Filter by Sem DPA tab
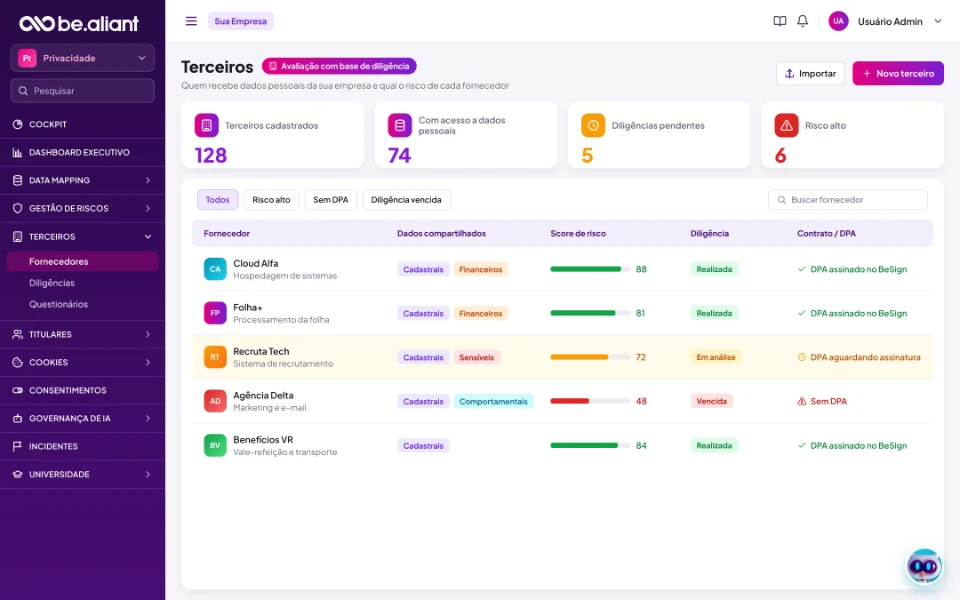The width and height of the screenshot is (960, 600). (331, 200)
